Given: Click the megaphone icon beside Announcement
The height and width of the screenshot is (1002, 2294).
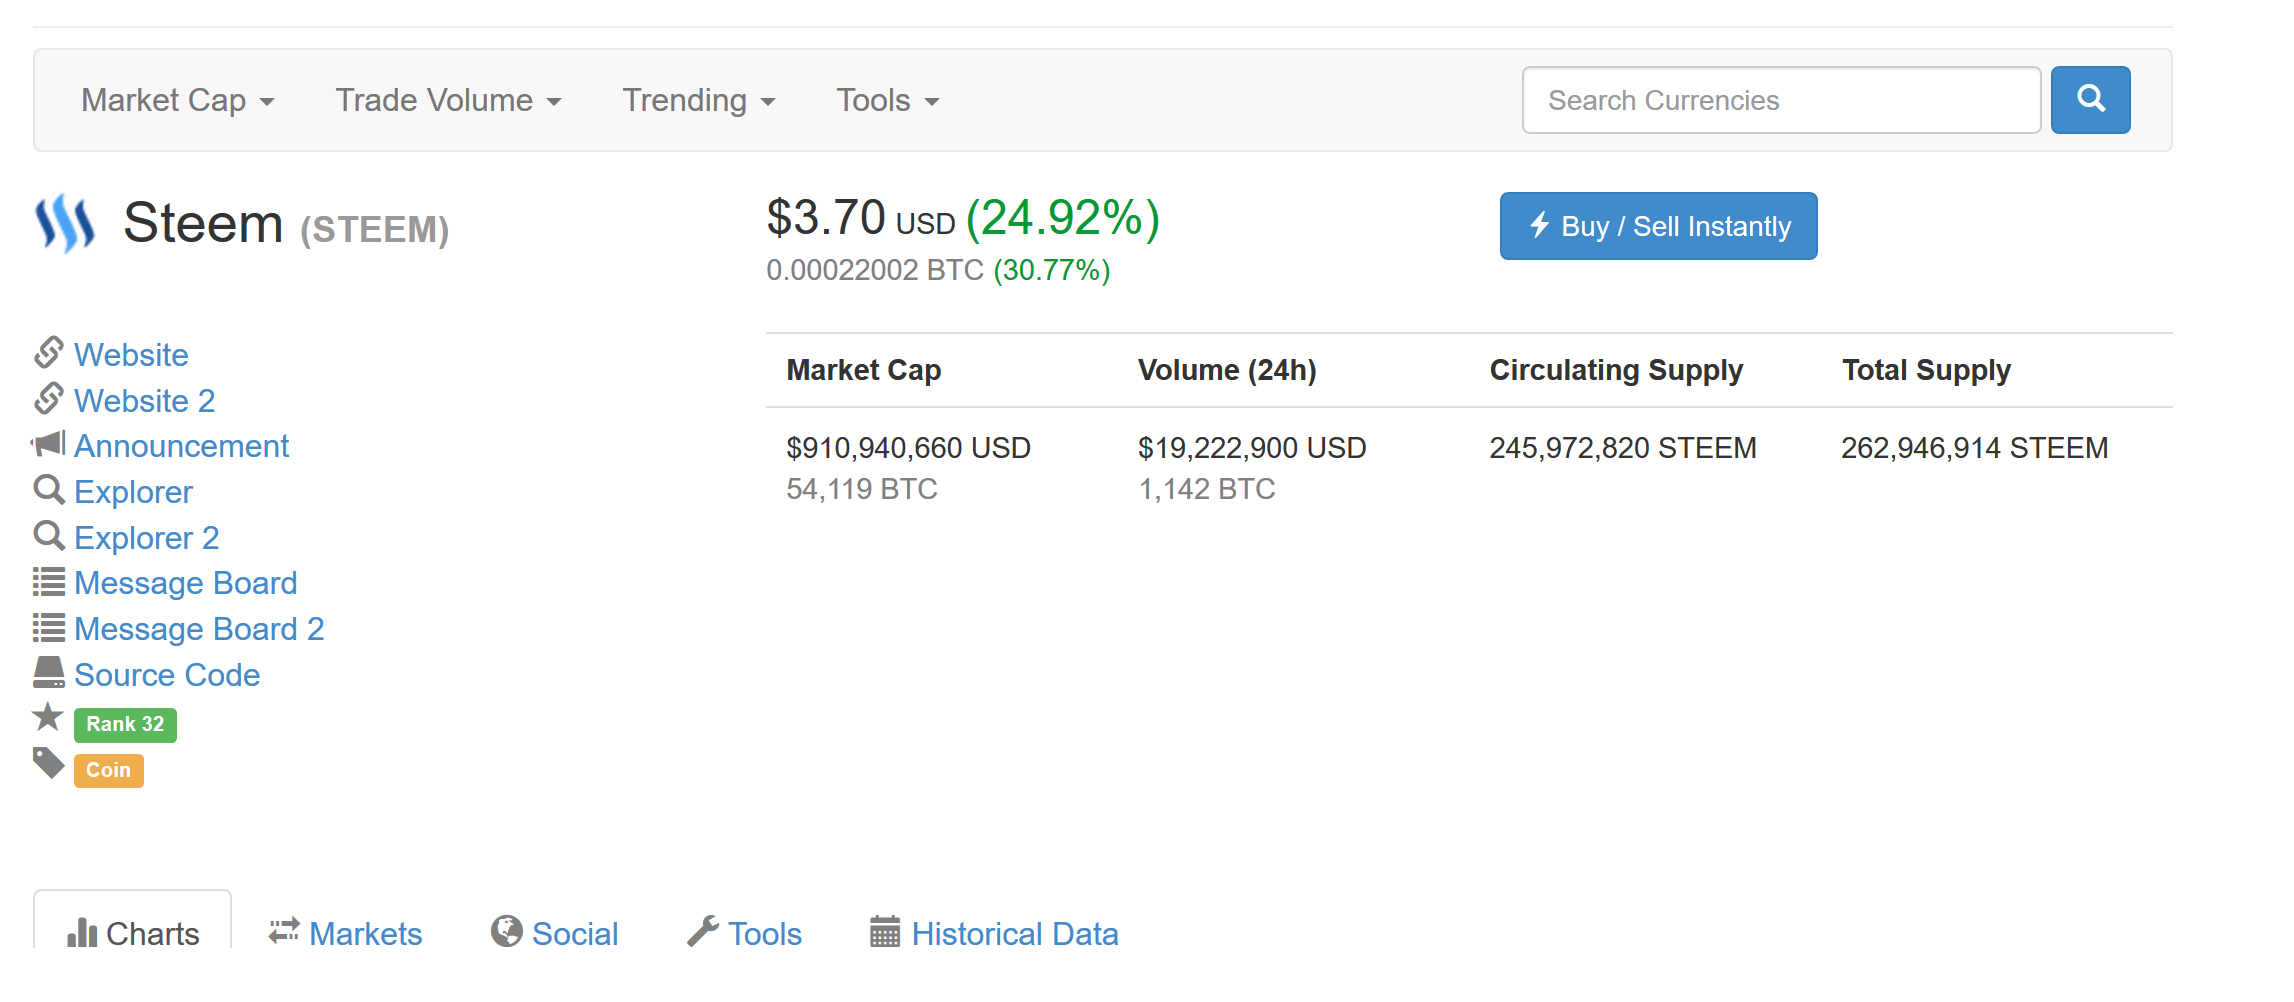Looking at the screenshot, I should click(x=48, y=444).
